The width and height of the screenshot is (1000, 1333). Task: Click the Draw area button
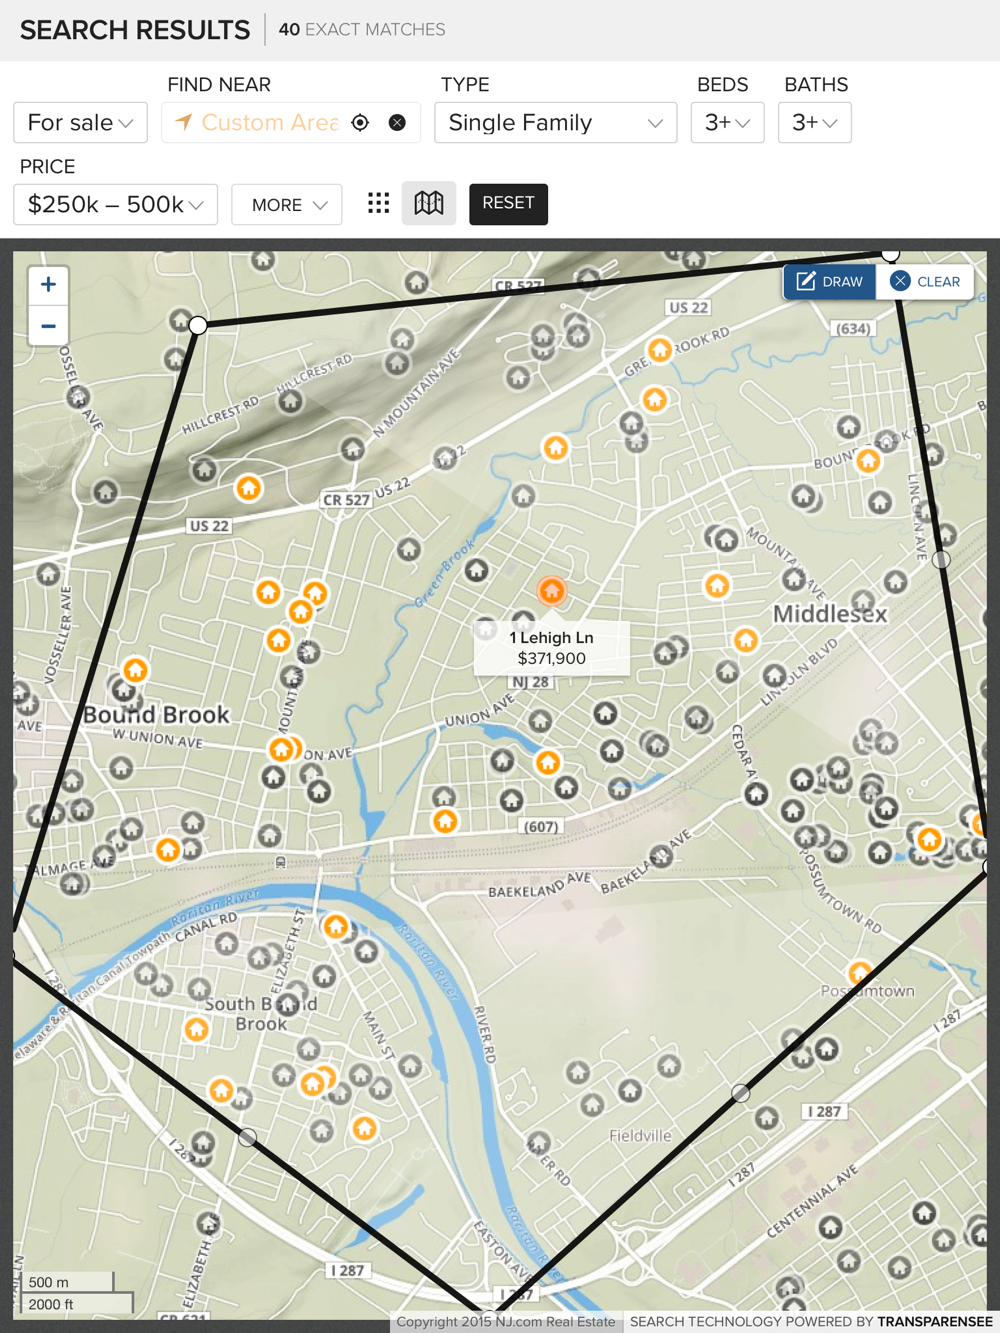coord(830,282)
